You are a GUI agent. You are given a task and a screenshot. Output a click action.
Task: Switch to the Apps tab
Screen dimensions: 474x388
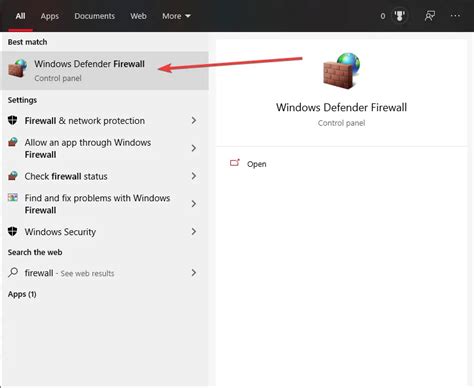coord(50,16)
